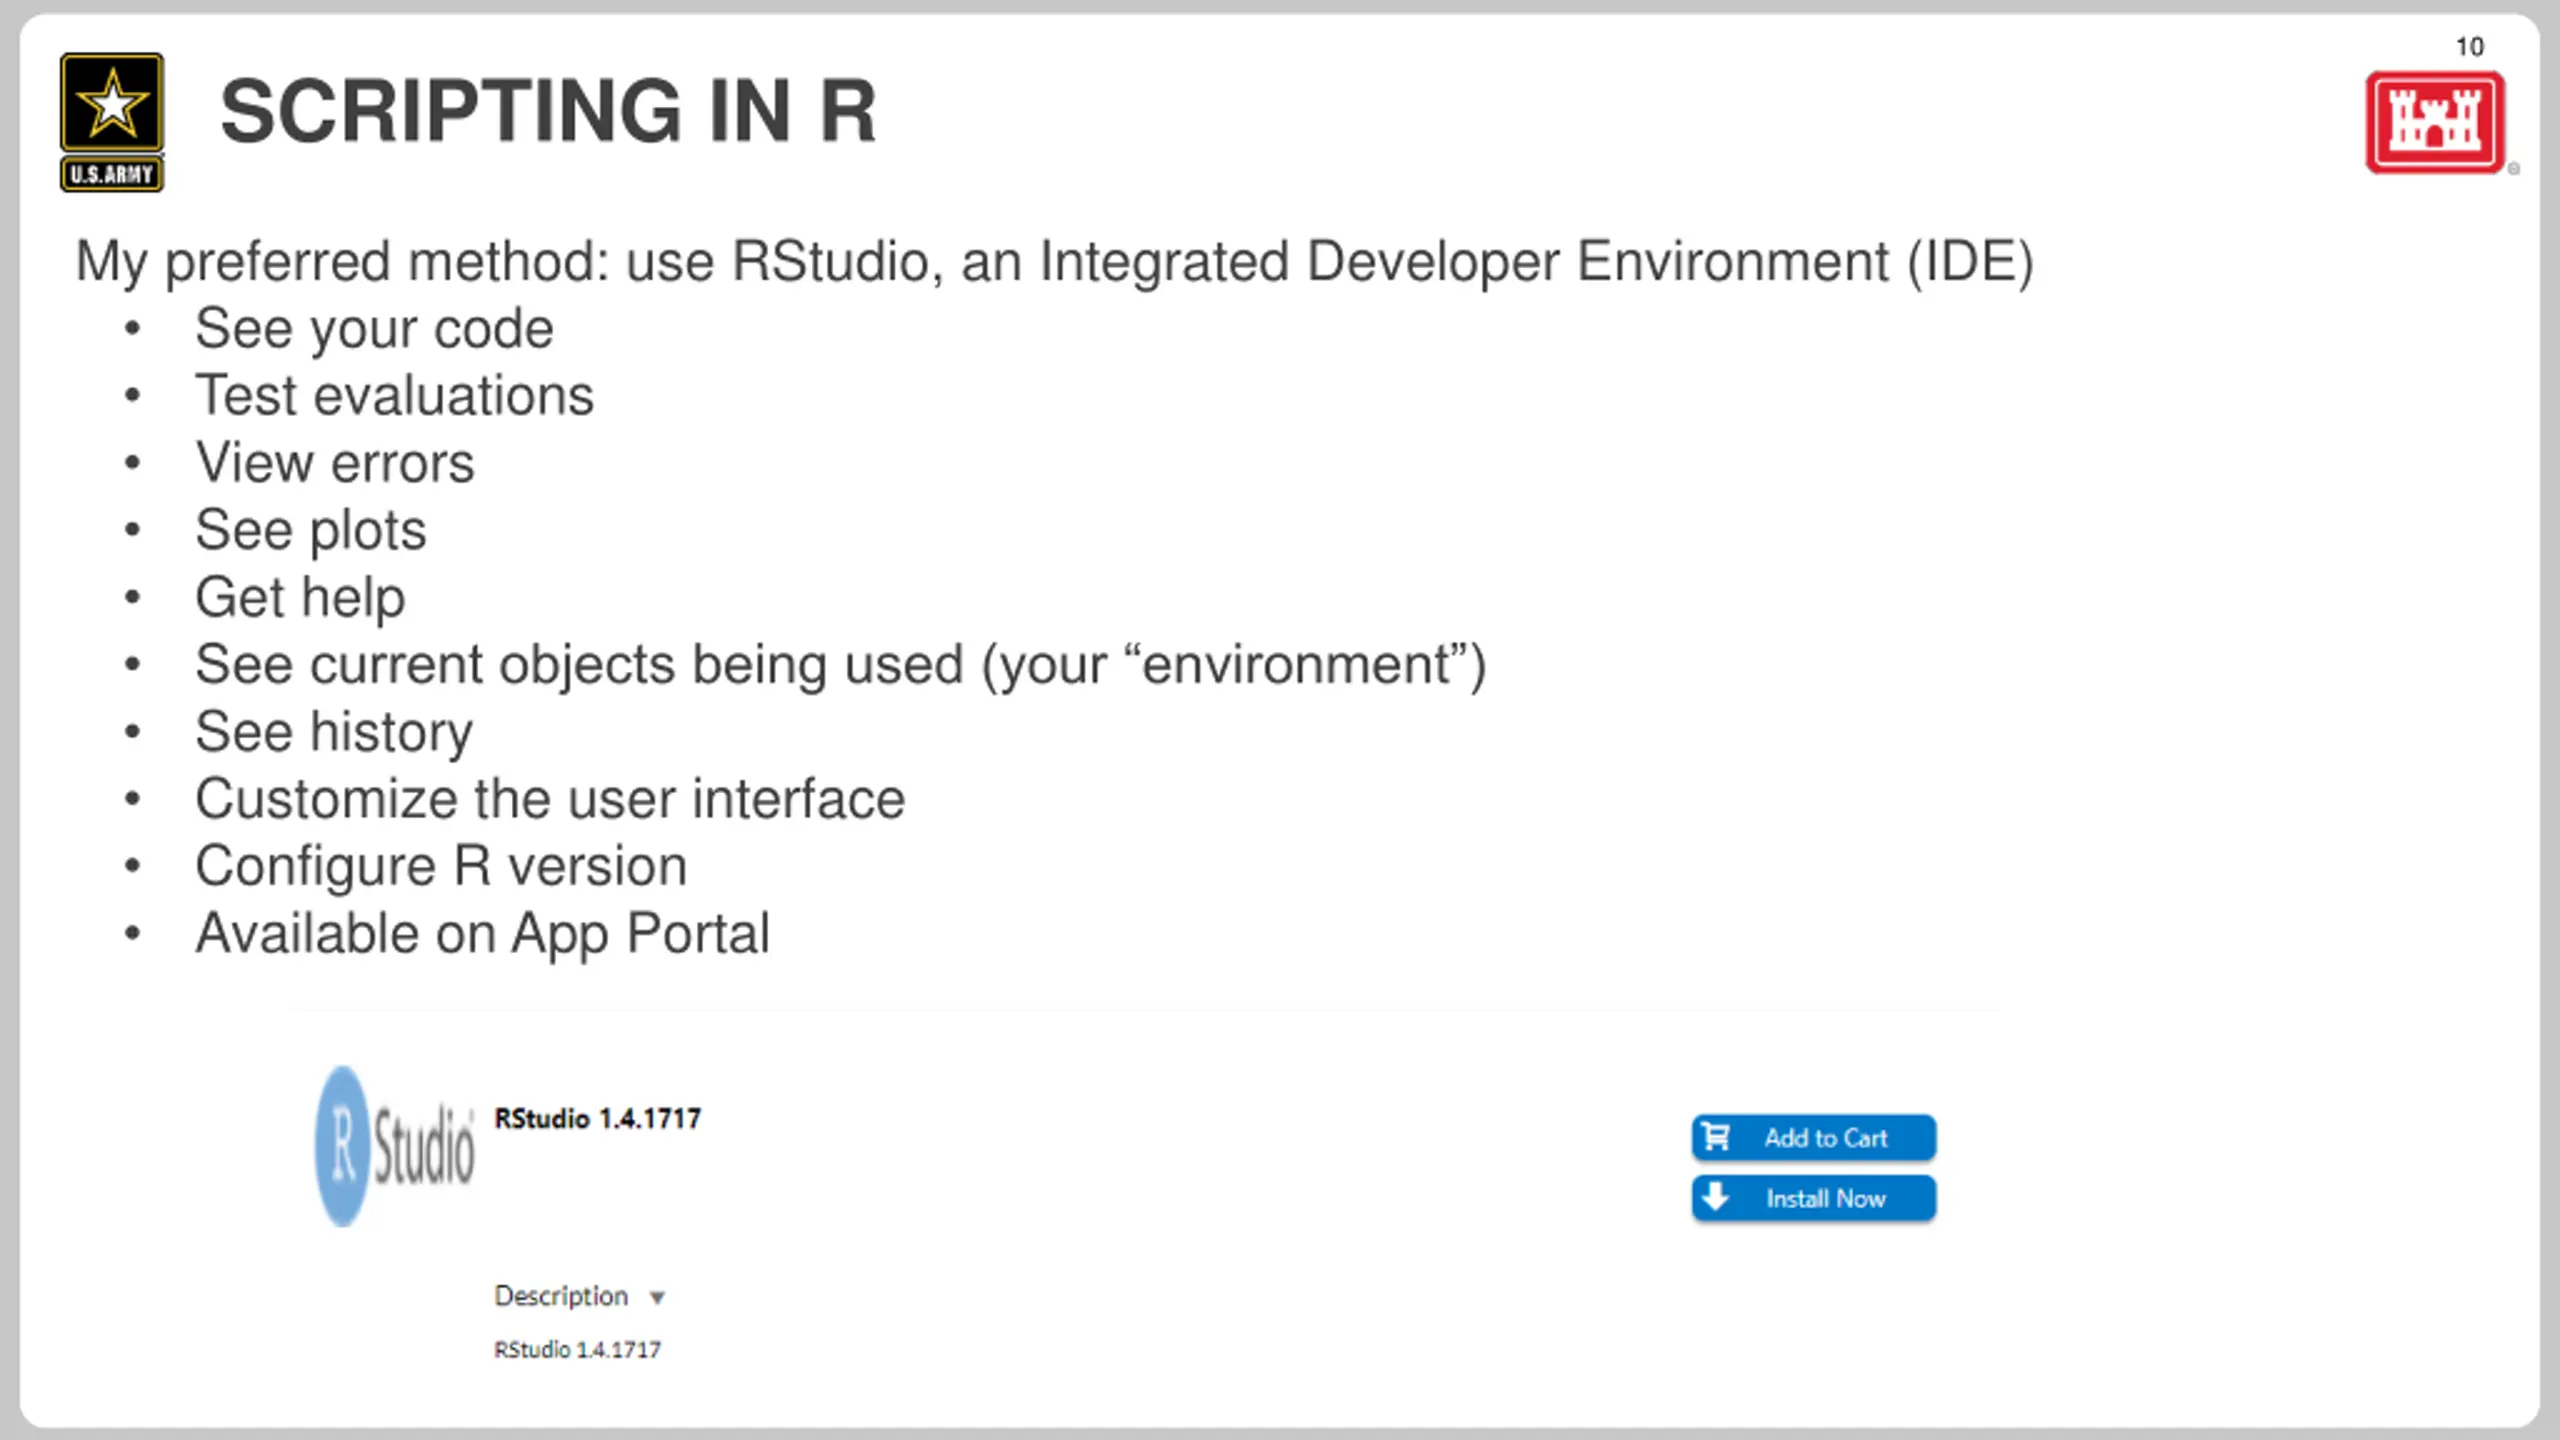
Task: Click the 'Get help' bullet
Action: tap(300, 597)
